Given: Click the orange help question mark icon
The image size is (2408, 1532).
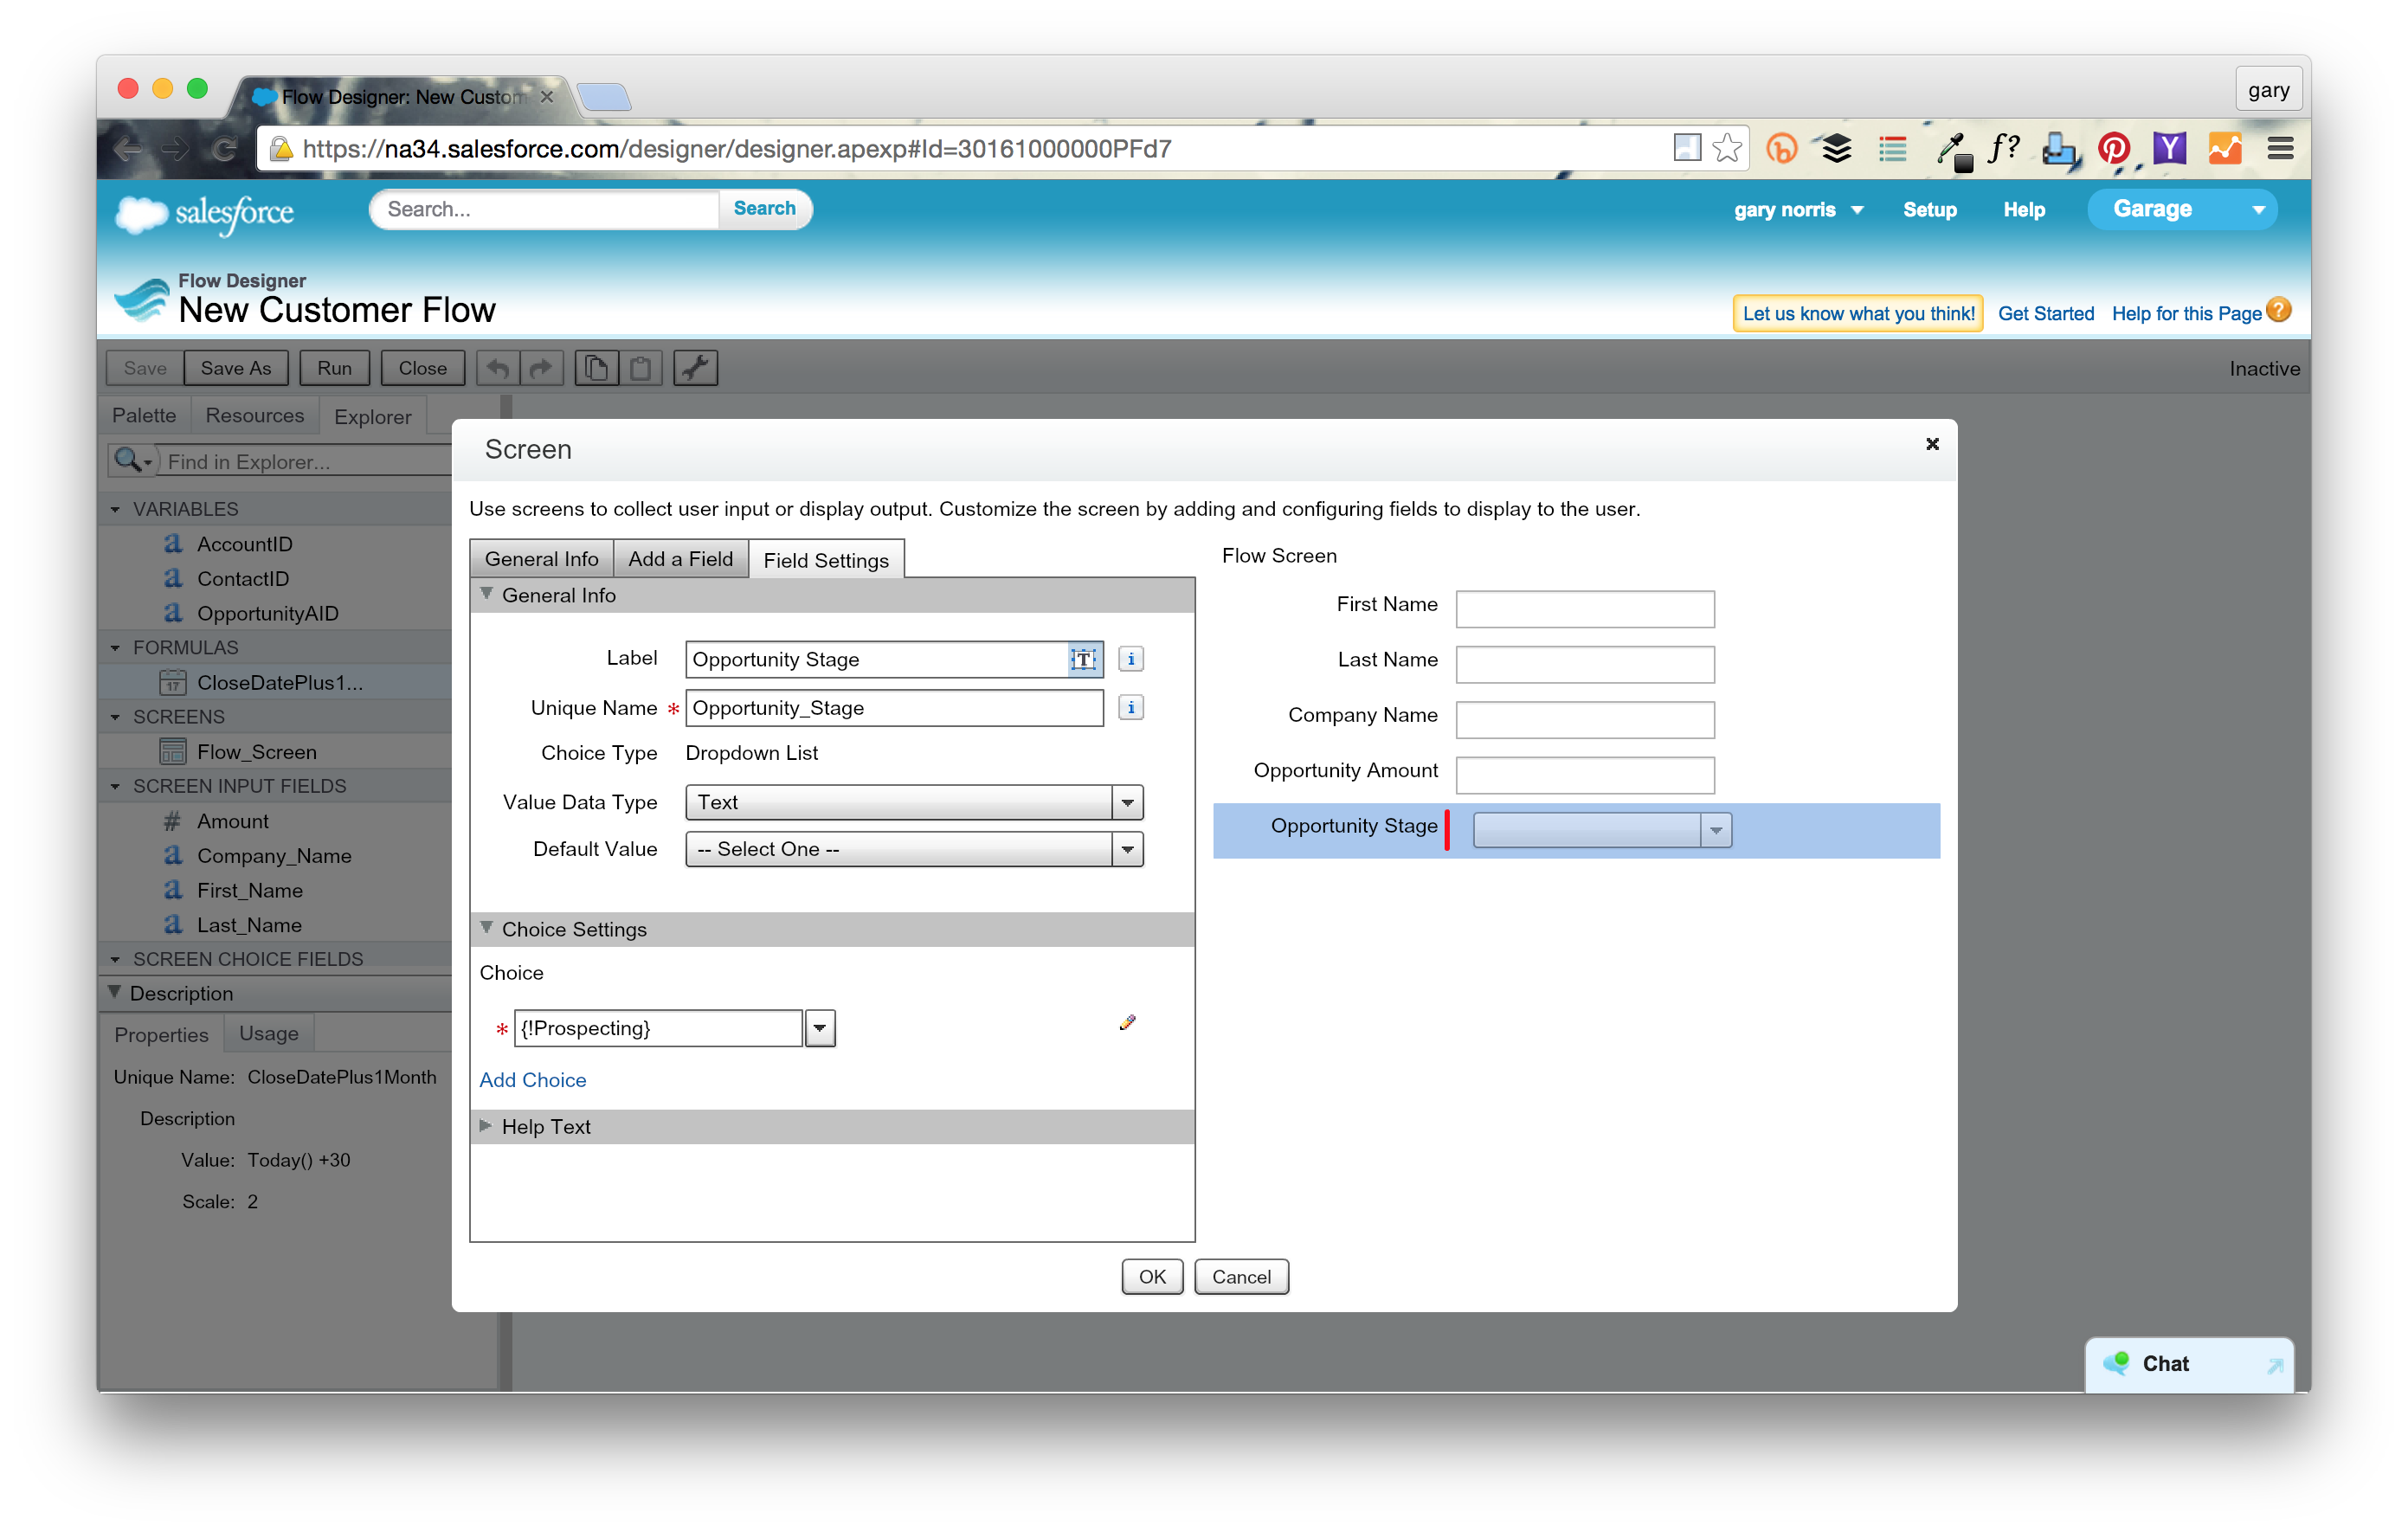Looking at the screenshot, I should point(2279,310).
